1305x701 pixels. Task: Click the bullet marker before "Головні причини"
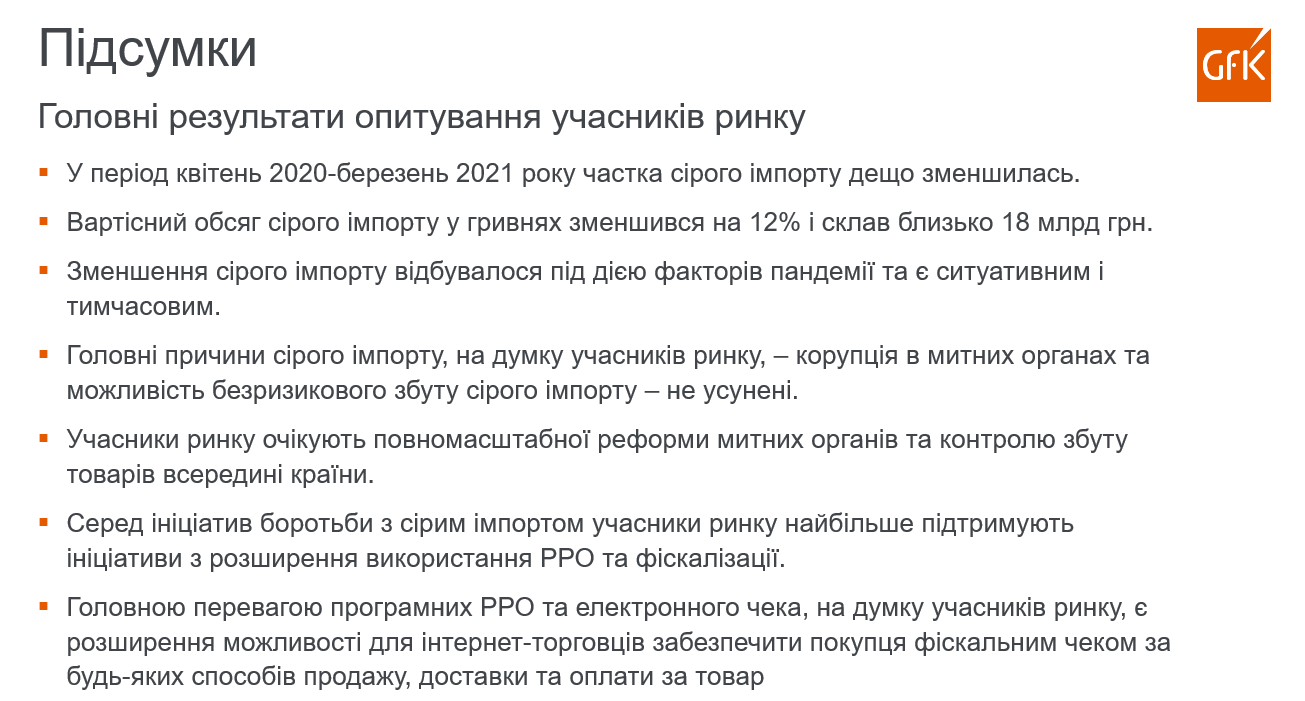click(x=44, y=354)
